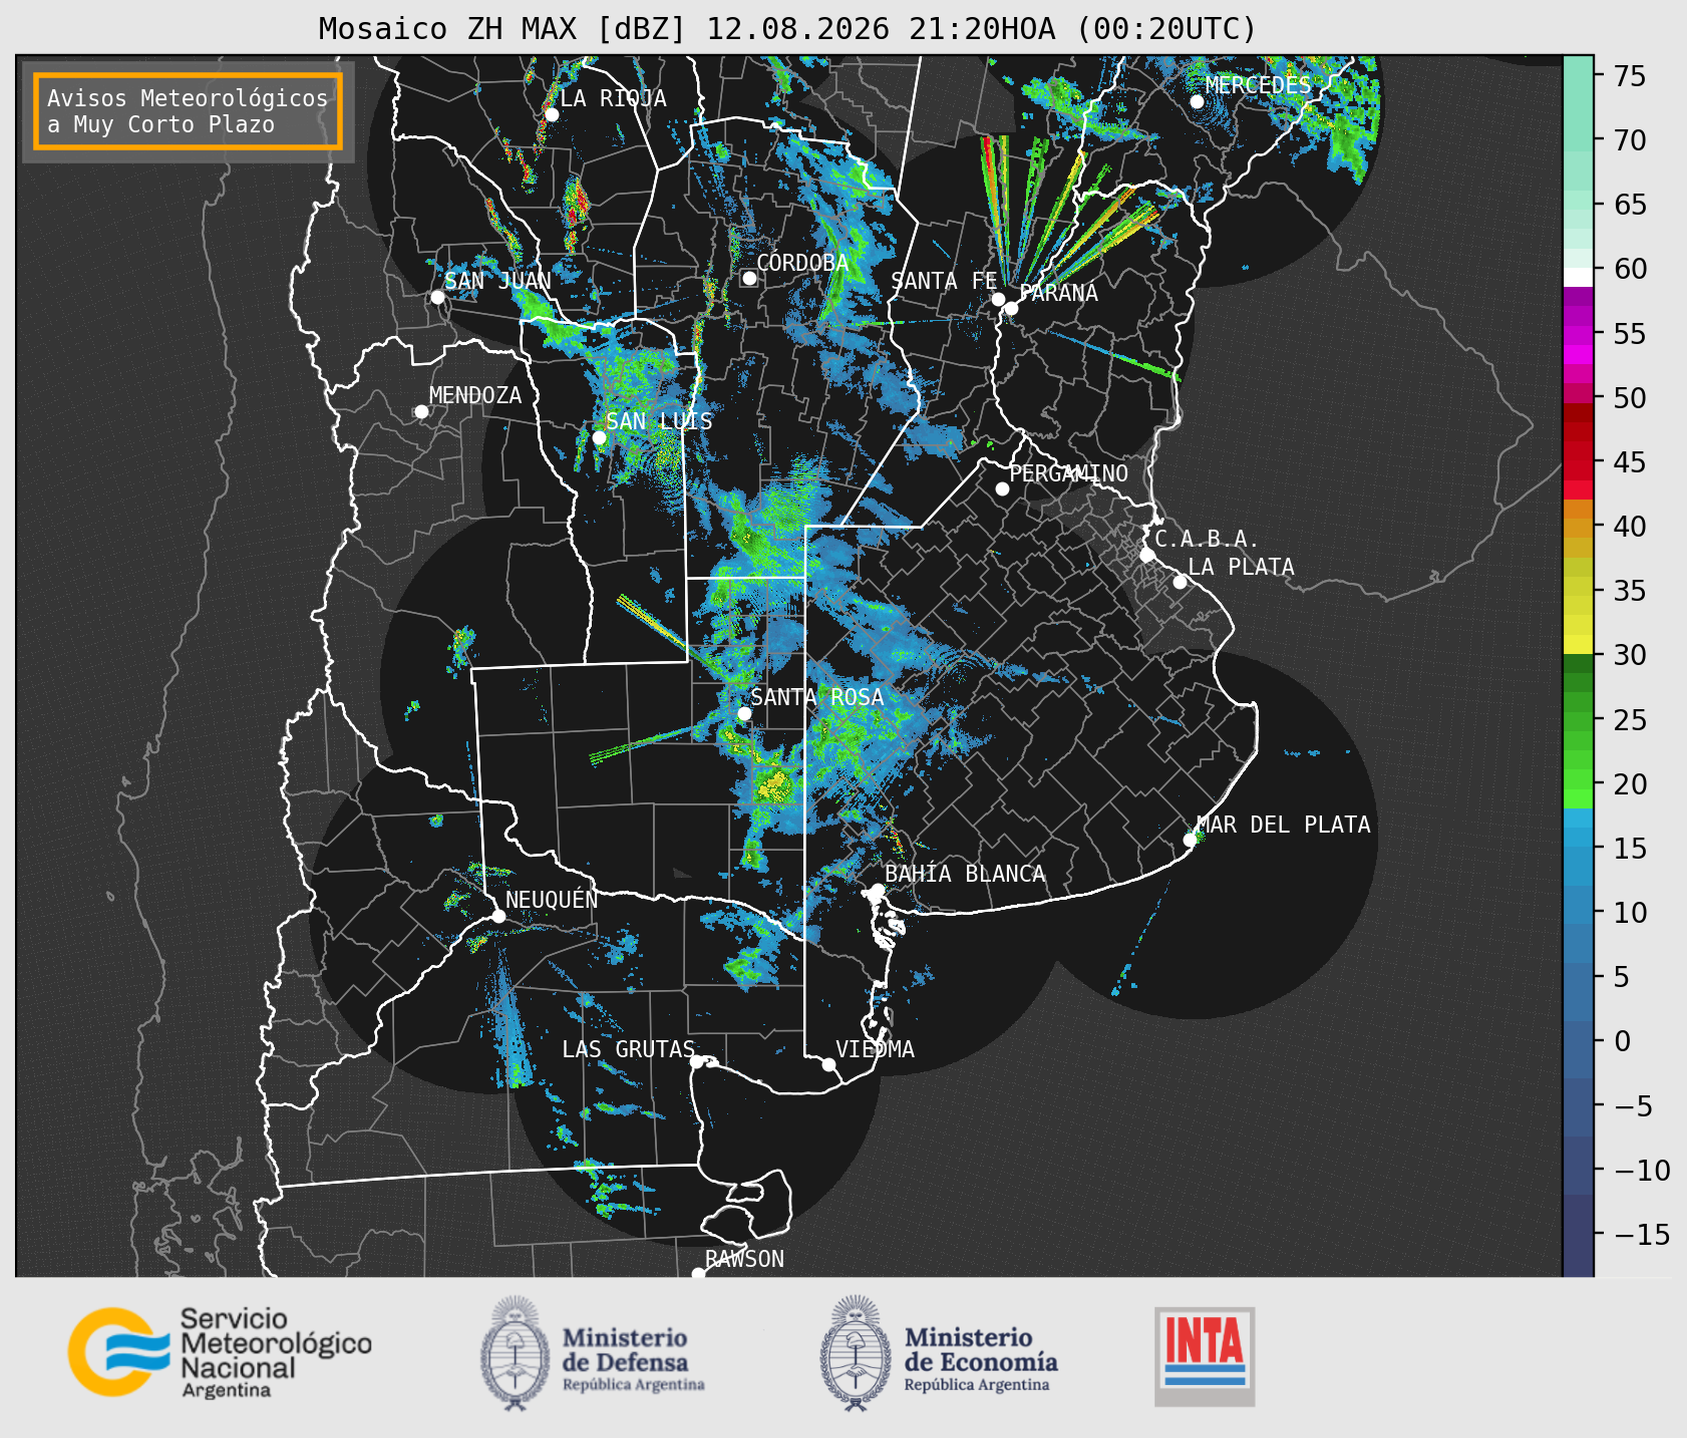Click the Servicio Meteorológico Nacional logo

coord(220,1352)
